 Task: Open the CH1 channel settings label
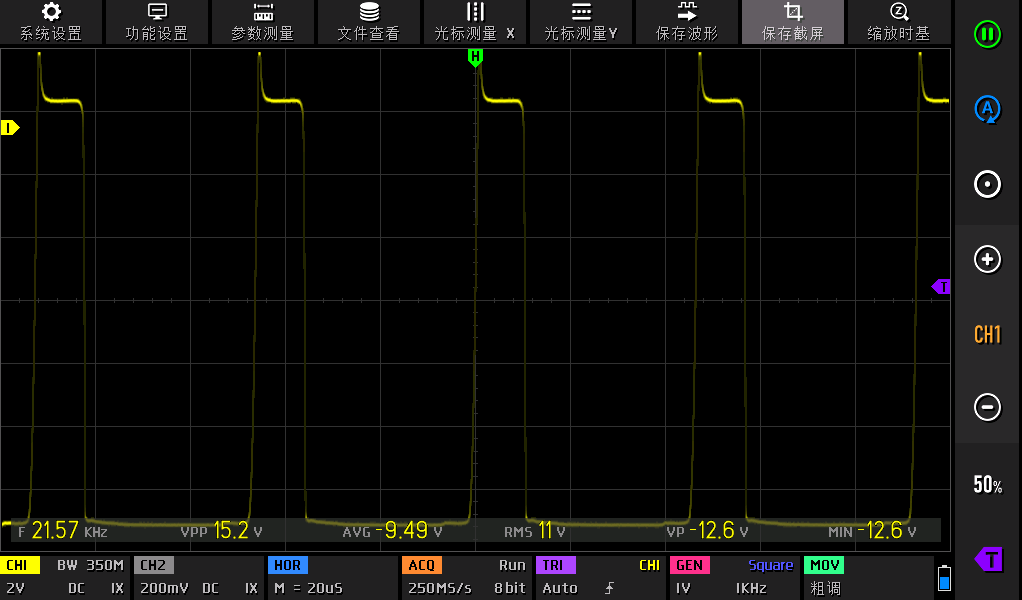click(20, 565)
